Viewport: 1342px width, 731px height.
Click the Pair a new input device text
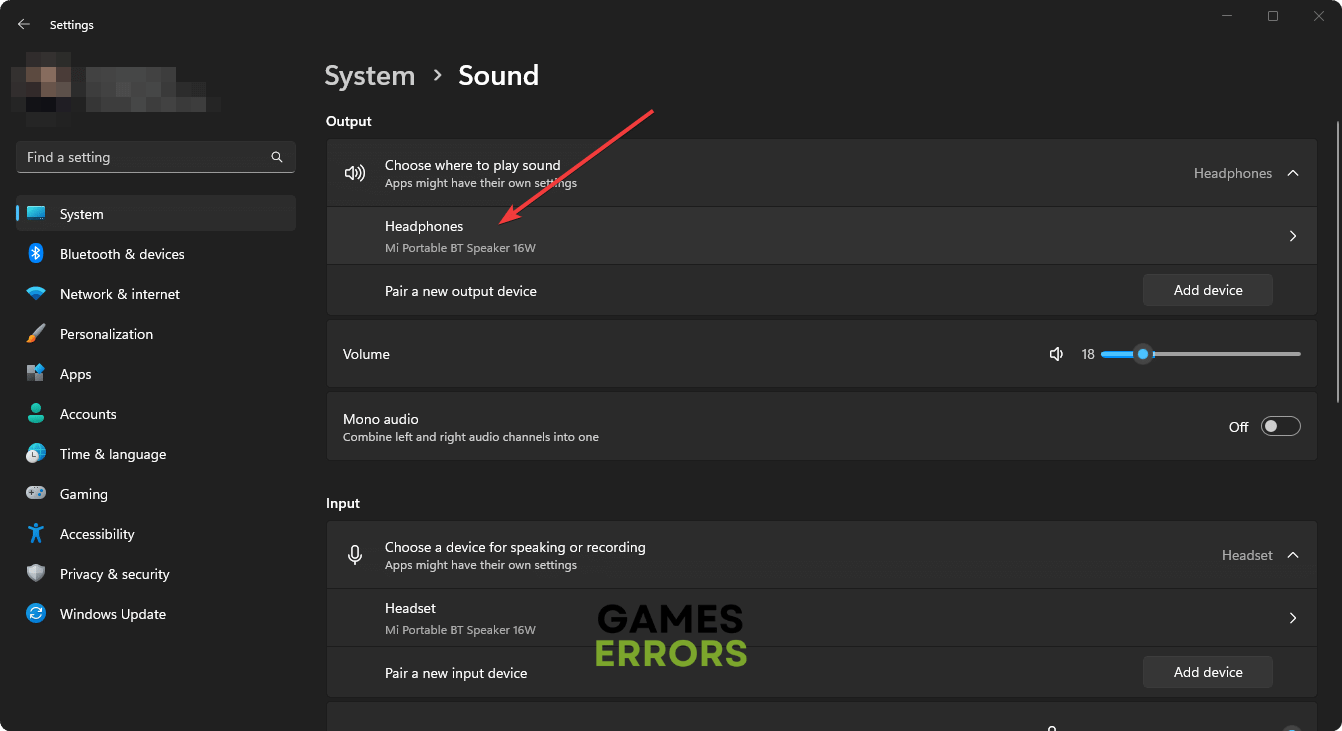click(x=456, y=673)
